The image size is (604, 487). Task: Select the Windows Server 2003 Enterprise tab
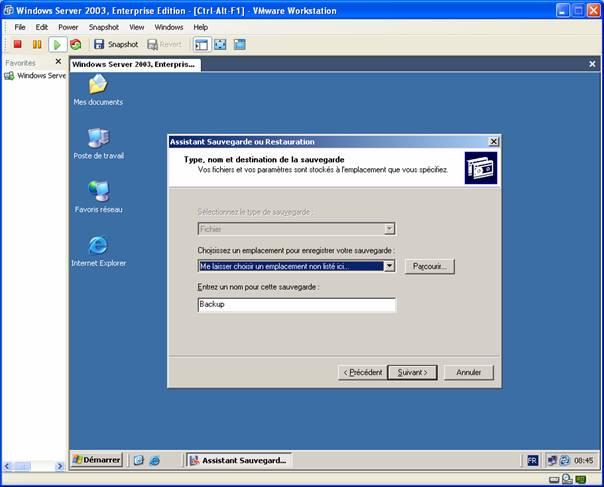135,64
